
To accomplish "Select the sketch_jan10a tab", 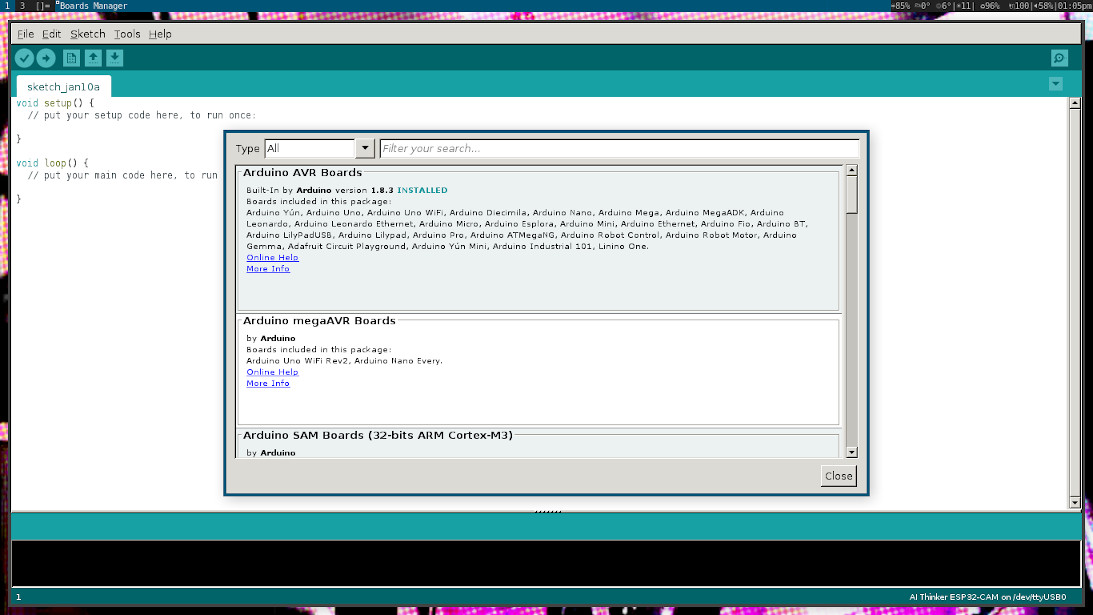I will (63, 87).
